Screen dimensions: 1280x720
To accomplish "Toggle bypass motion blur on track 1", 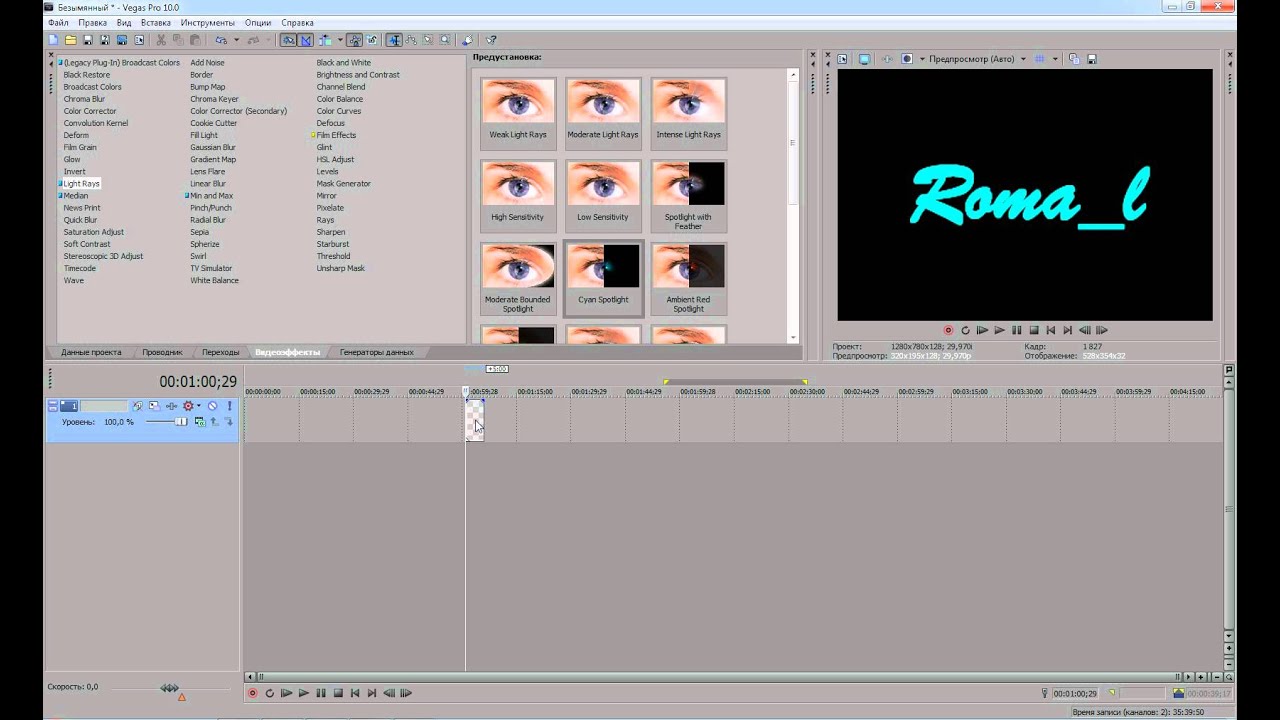I will click(x=138, y=406).
